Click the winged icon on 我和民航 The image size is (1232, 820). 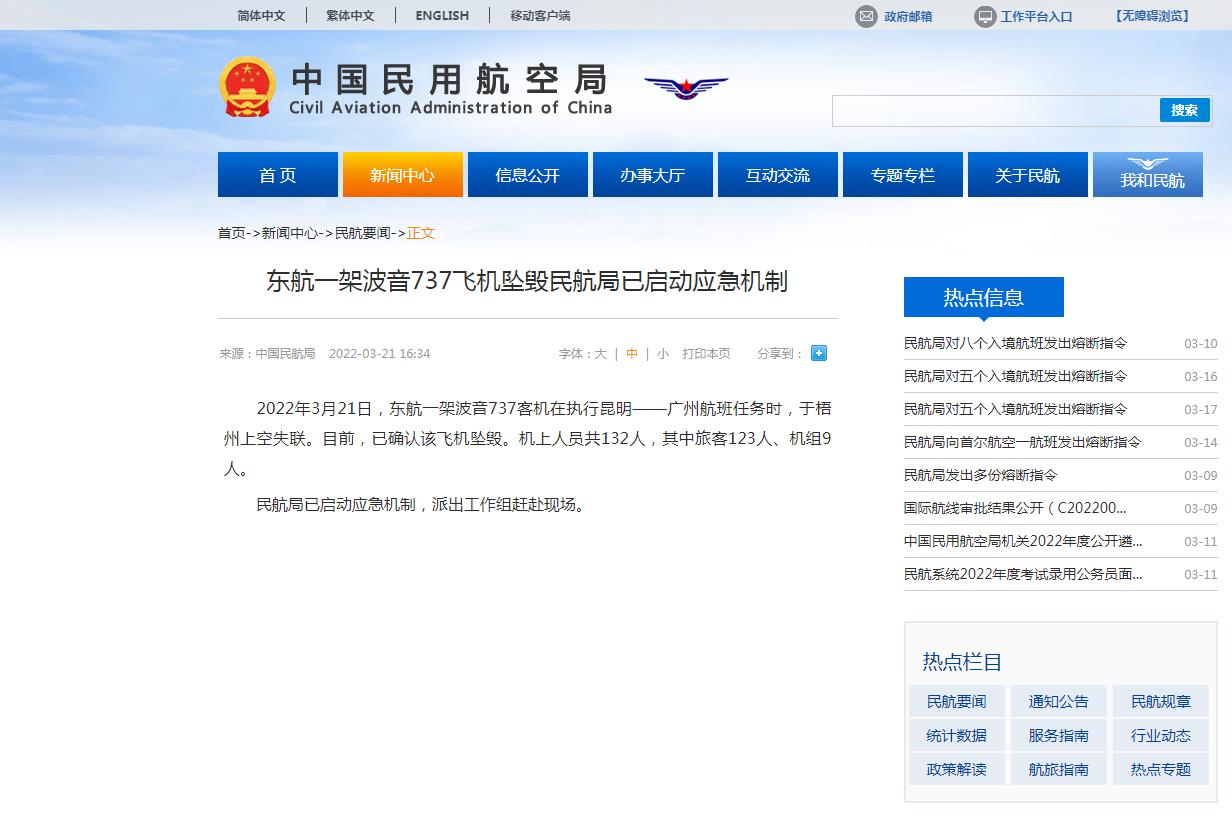click(x=1147, y=164)
